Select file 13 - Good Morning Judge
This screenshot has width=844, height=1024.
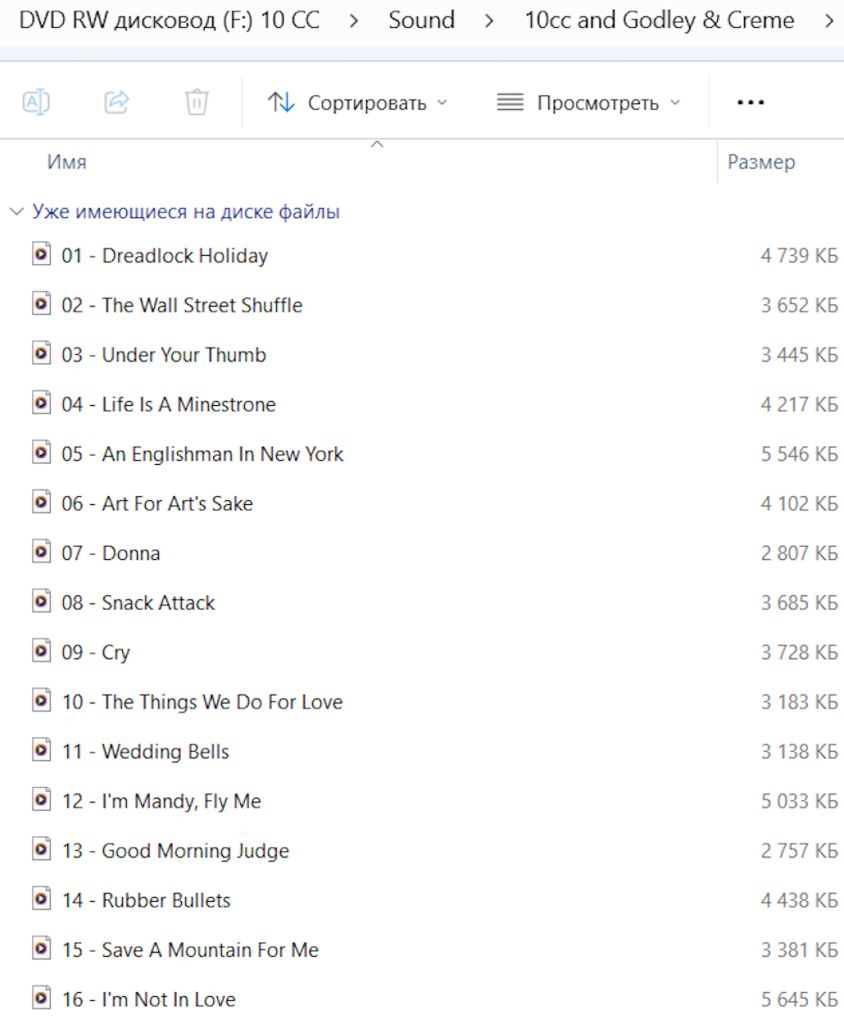tap(175, 850)
